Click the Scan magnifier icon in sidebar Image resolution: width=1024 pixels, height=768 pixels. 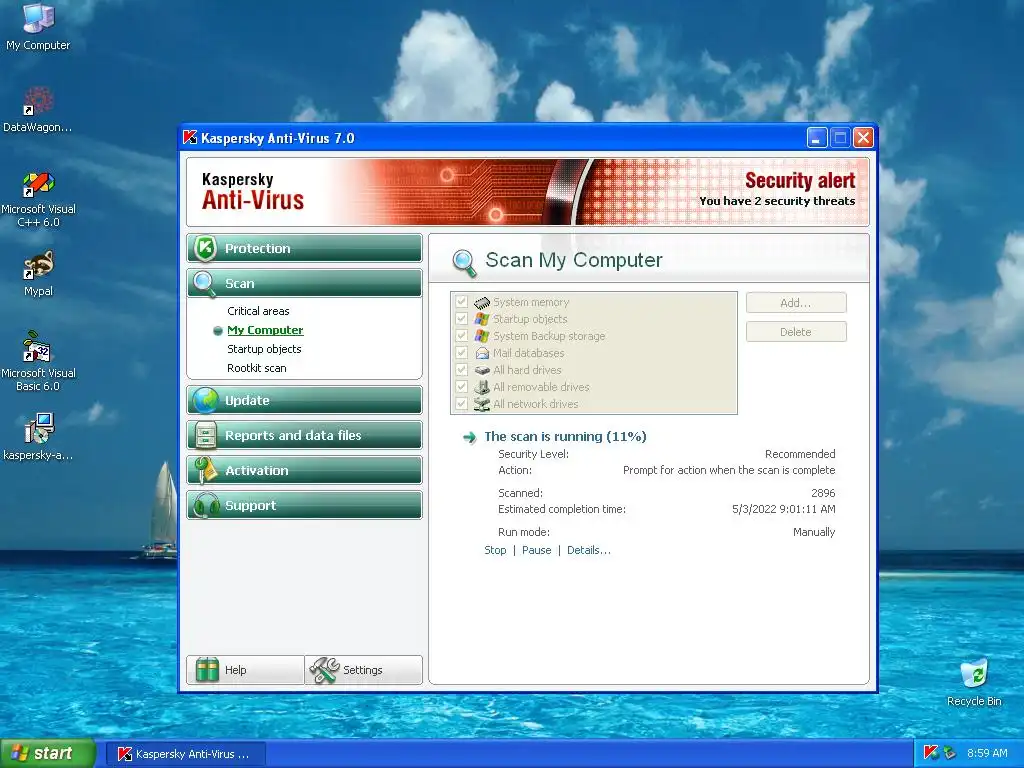point(205,283)
